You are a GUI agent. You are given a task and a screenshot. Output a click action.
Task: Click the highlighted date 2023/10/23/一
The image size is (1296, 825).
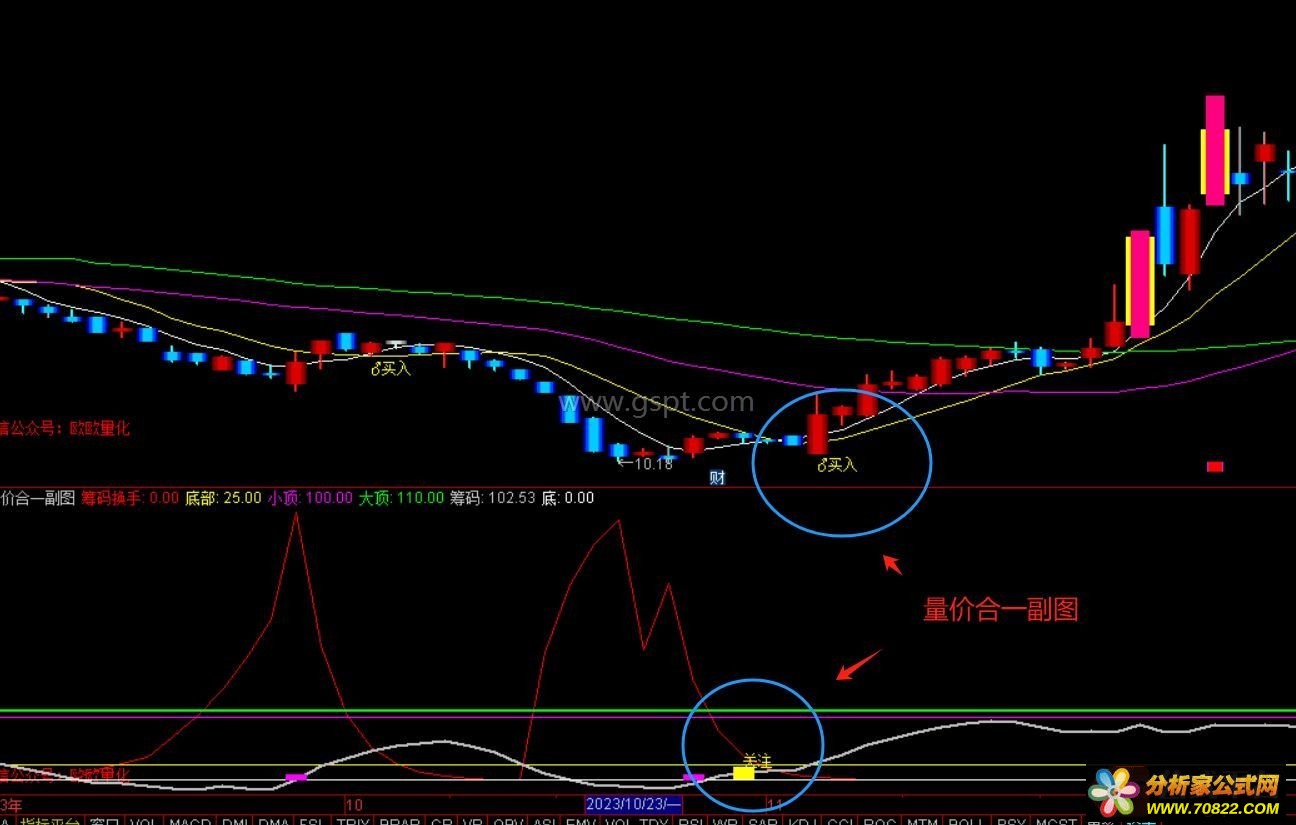coord(634,803)
